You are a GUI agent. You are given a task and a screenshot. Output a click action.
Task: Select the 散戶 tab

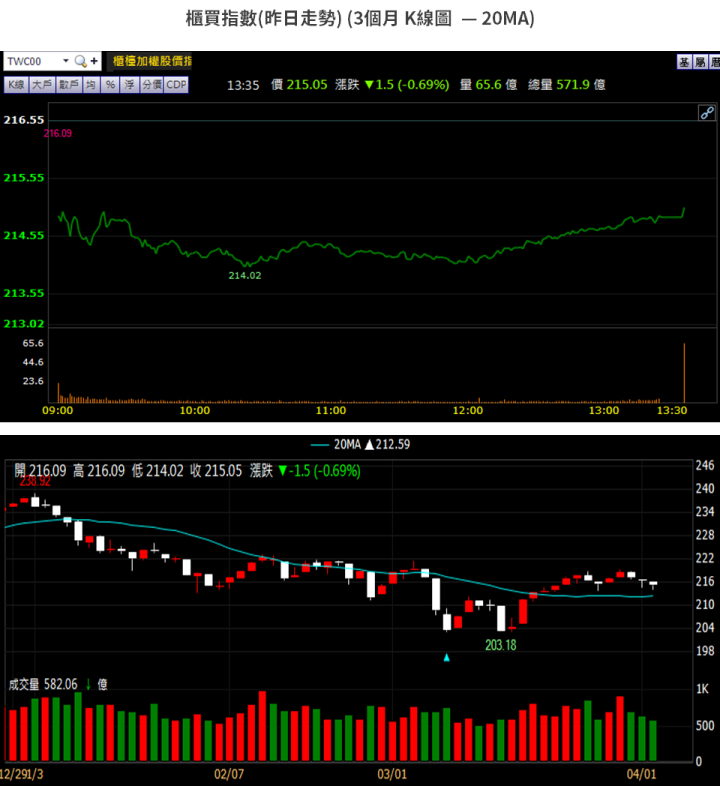[68, 85]
